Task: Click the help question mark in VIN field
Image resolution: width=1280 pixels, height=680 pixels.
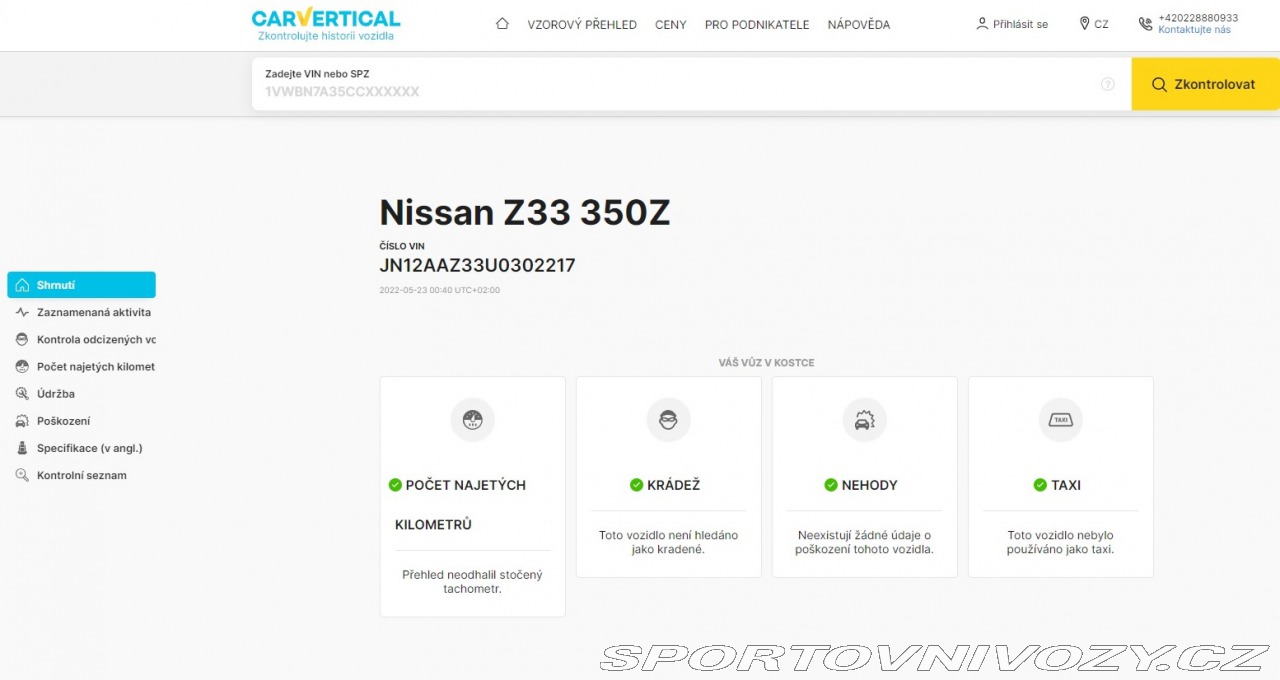Action: click(1107, 84)
